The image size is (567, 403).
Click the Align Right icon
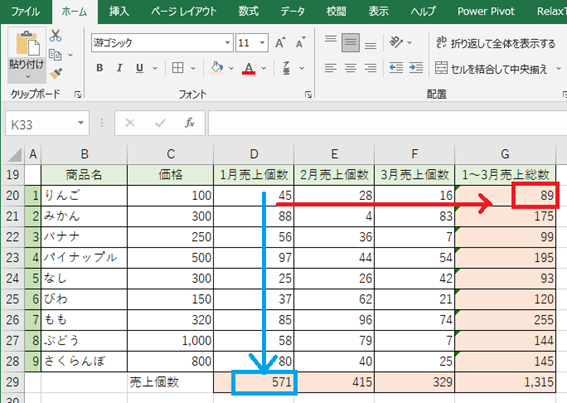click(x=370, y=68)
